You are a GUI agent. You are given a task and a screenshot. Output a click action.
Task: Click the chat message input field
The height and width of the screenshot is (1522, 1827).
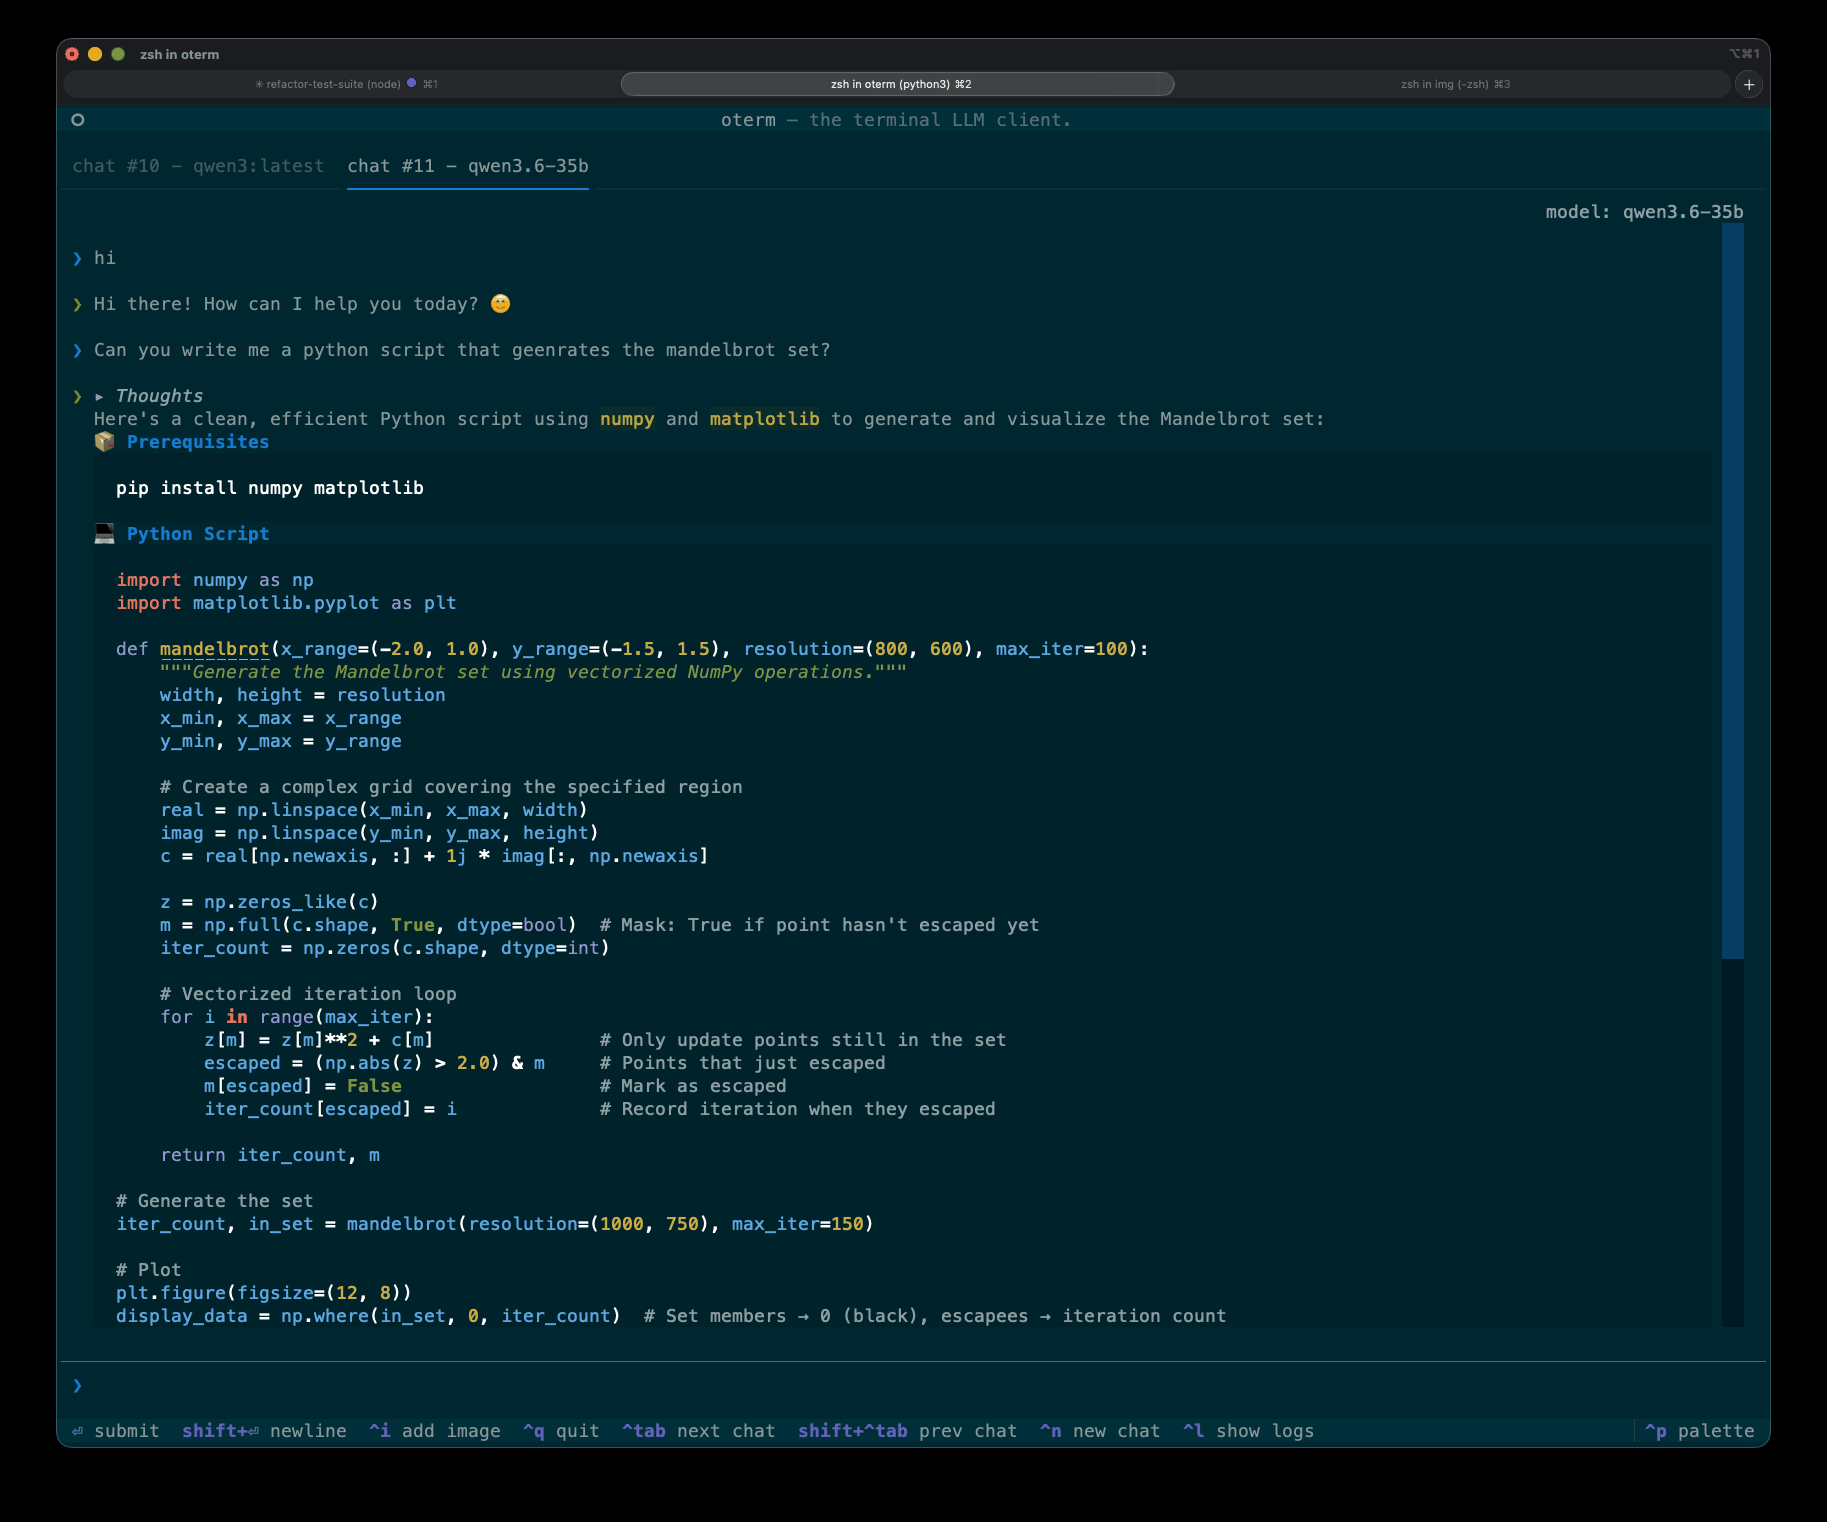tap(914, 1386)
